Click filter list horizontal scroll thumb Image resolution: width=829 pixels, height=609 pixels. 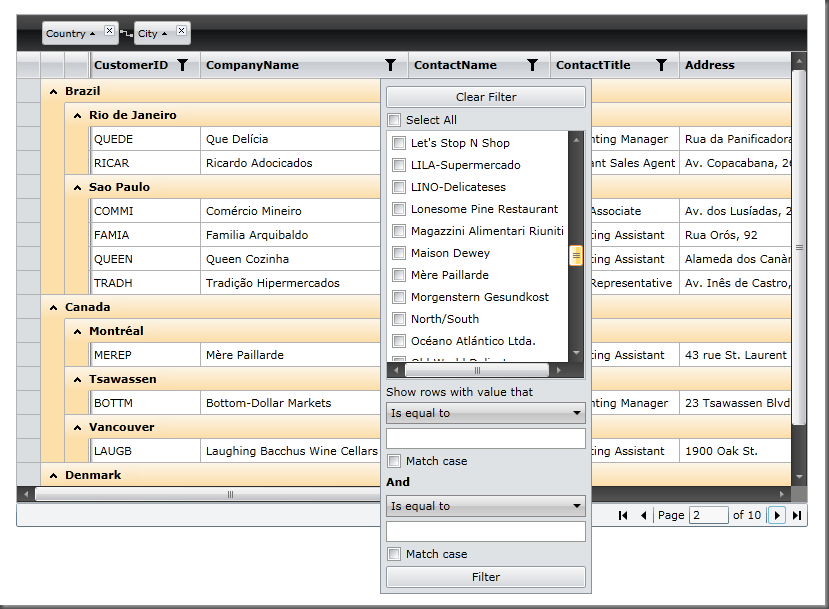pos(477,370)
